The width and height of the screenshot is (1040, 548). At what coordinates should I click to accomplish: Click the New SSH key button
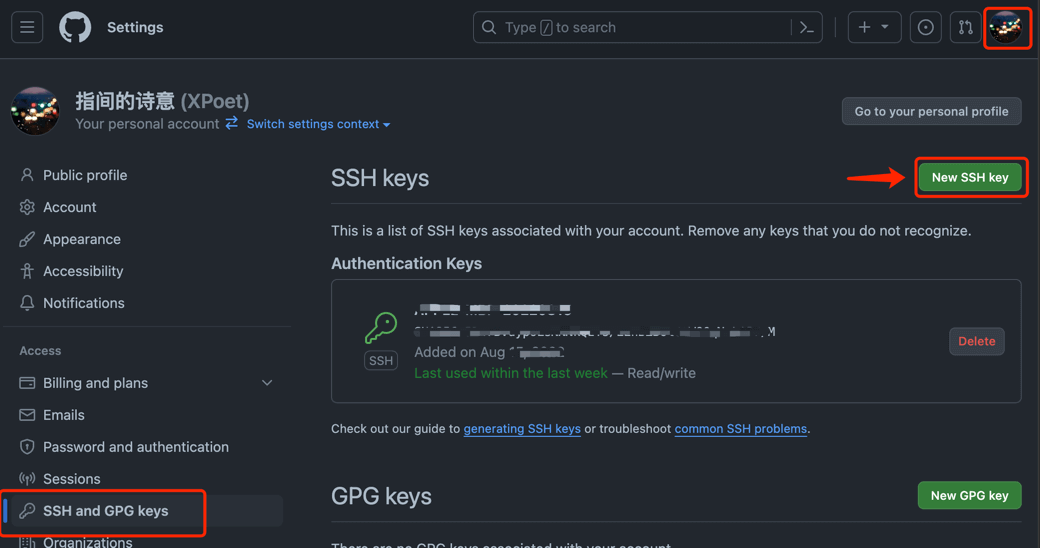click(x=970, y=177)
